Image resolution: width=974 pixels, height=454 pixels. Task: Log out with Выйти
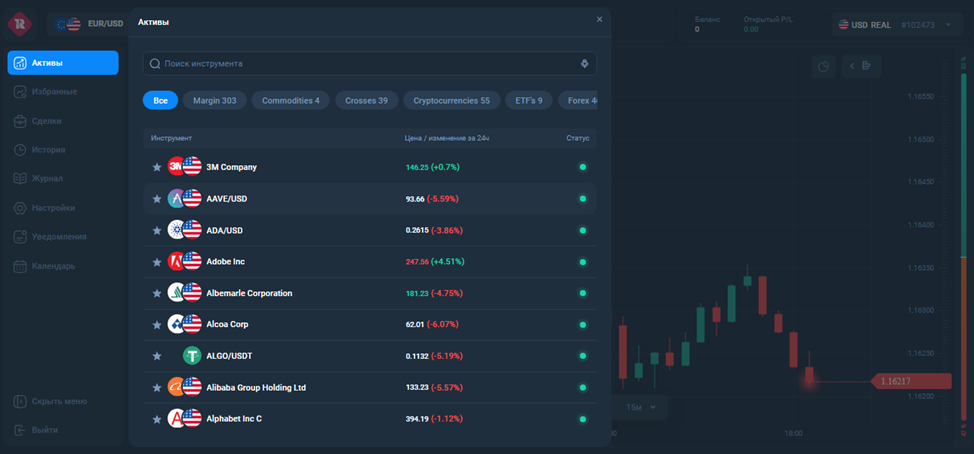[37, 430]
